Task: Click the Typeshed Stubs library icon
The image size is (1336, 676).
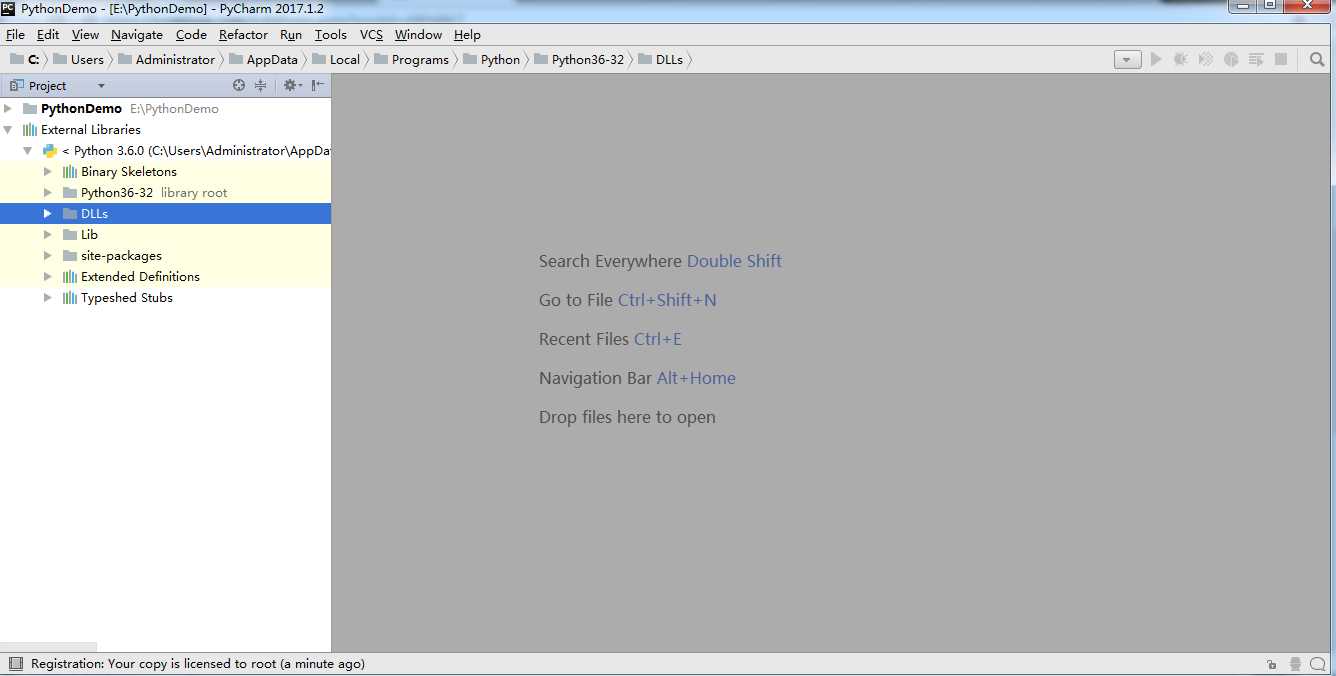Action: point(70,298)
